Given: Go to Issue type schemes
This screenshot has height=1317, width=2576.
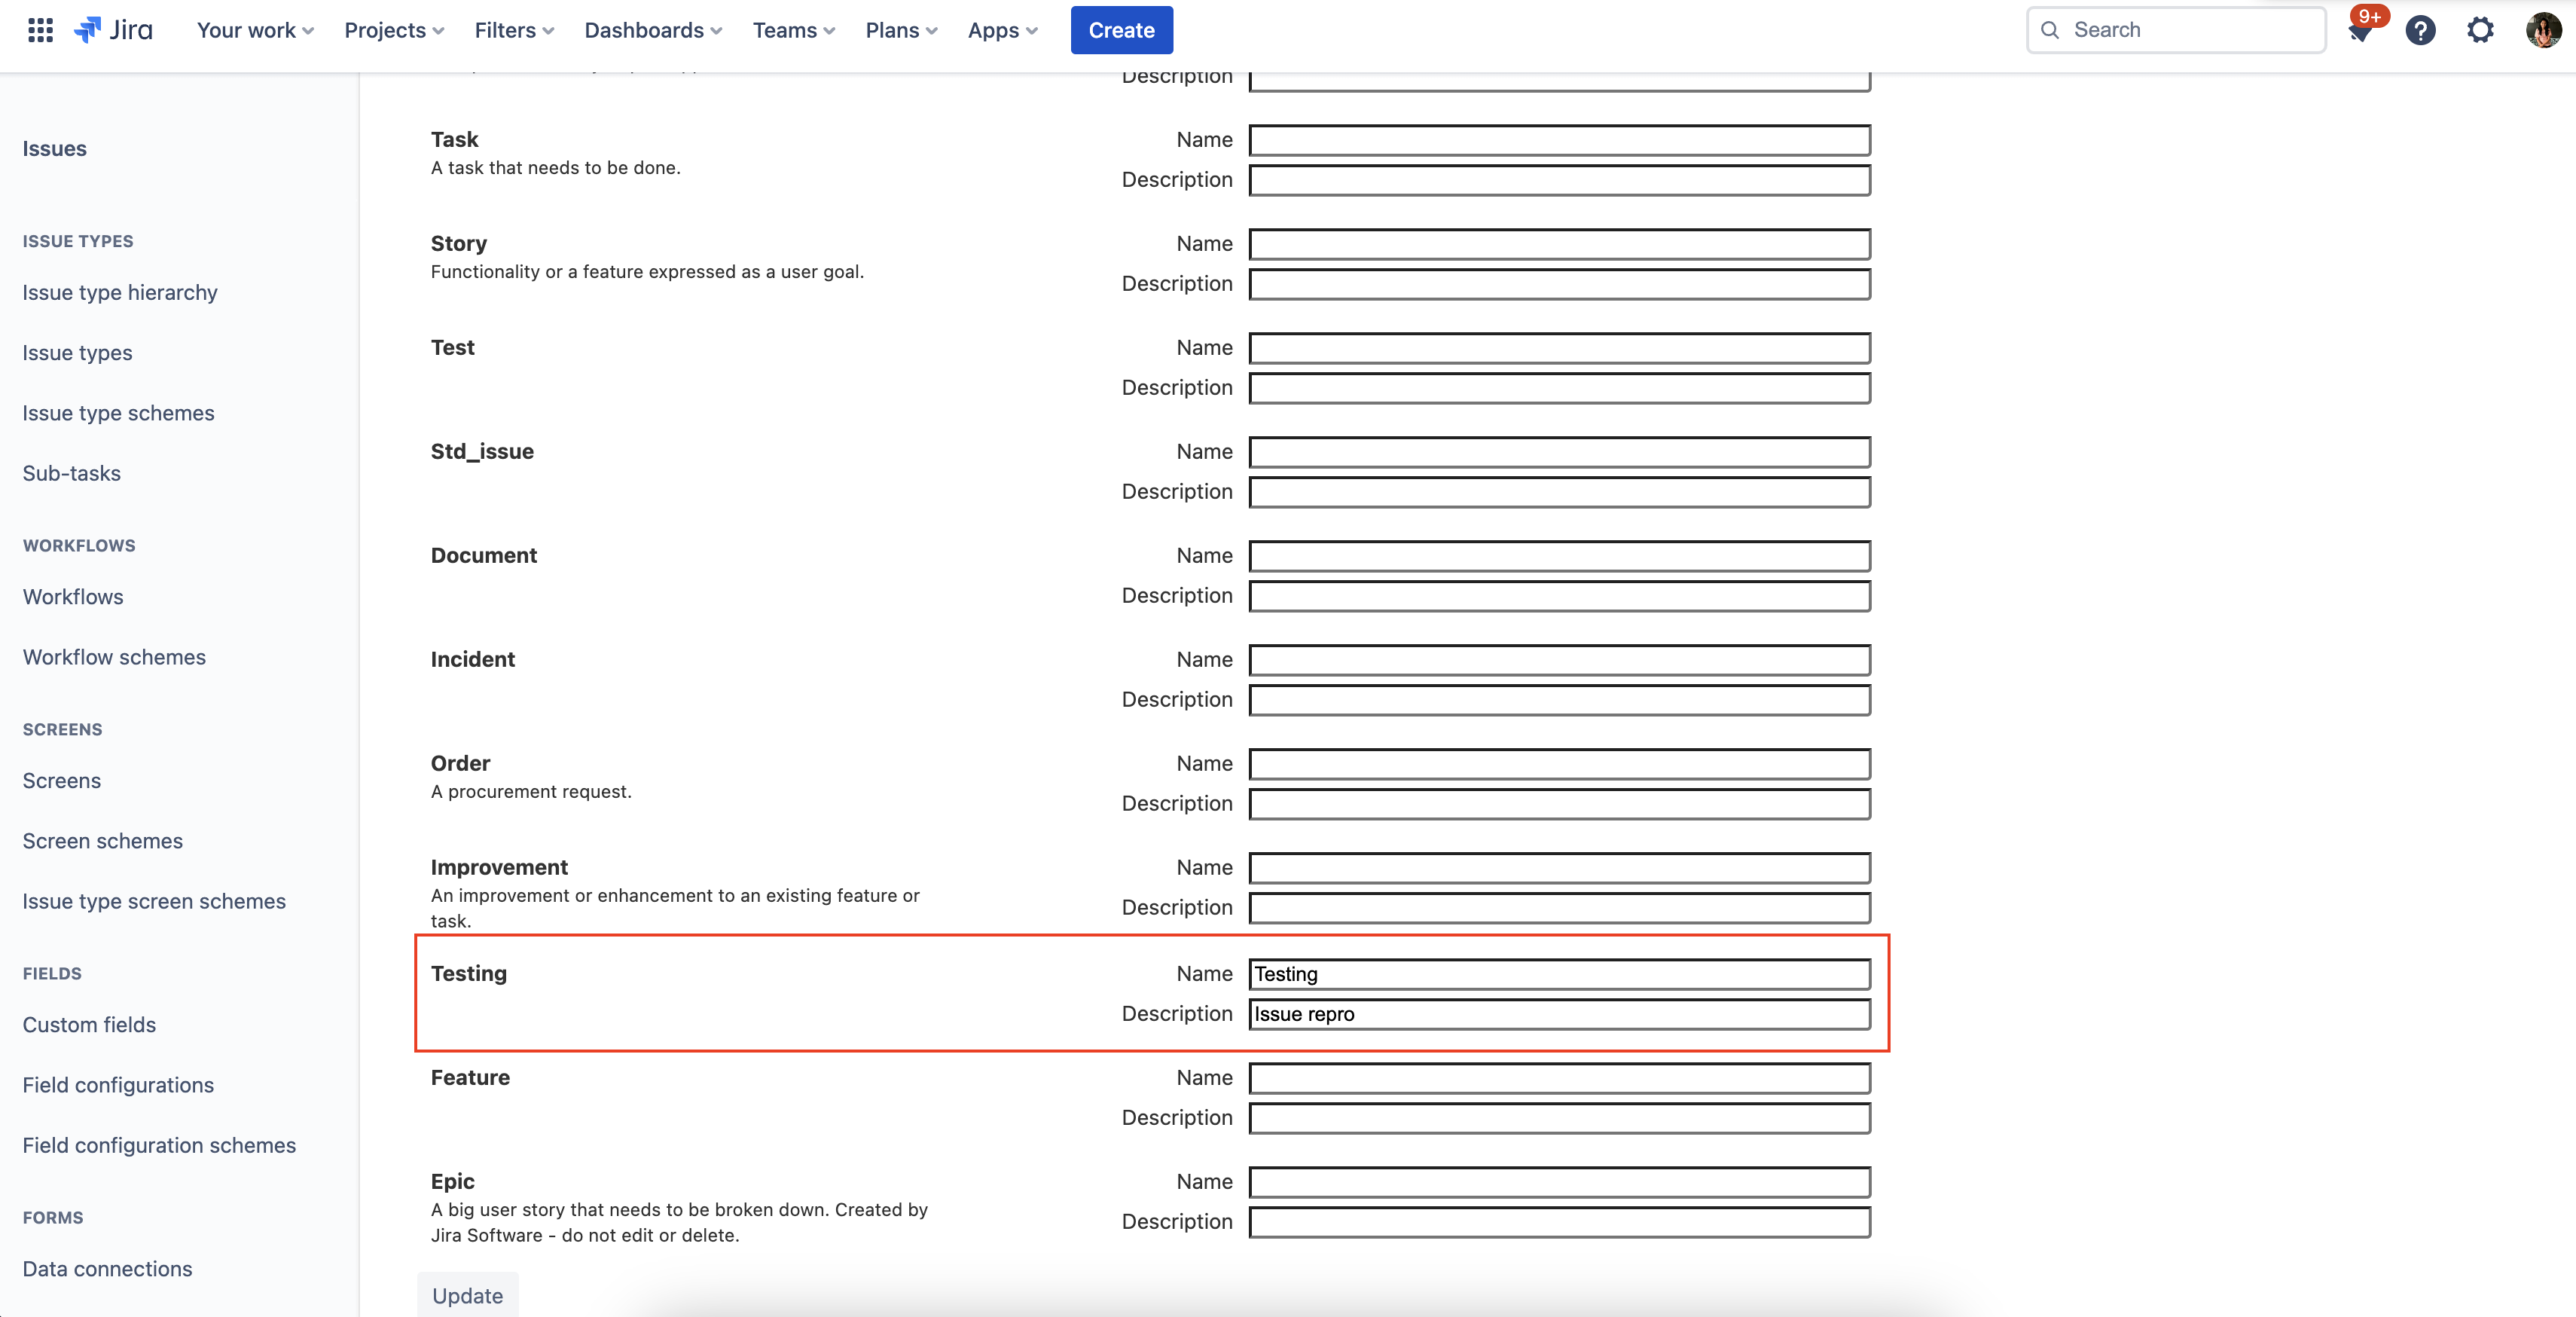Looking at the screenshot, I should coord(118,413).
